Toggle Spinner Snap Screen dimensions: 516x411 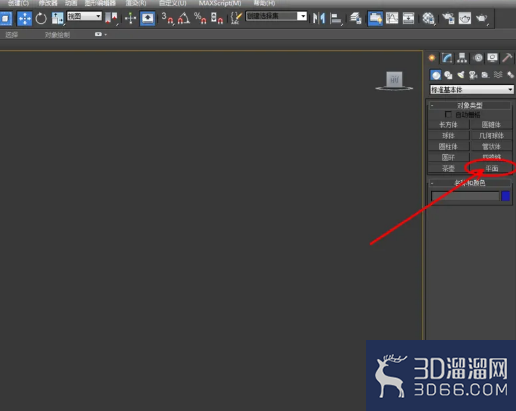coord(217,18)
